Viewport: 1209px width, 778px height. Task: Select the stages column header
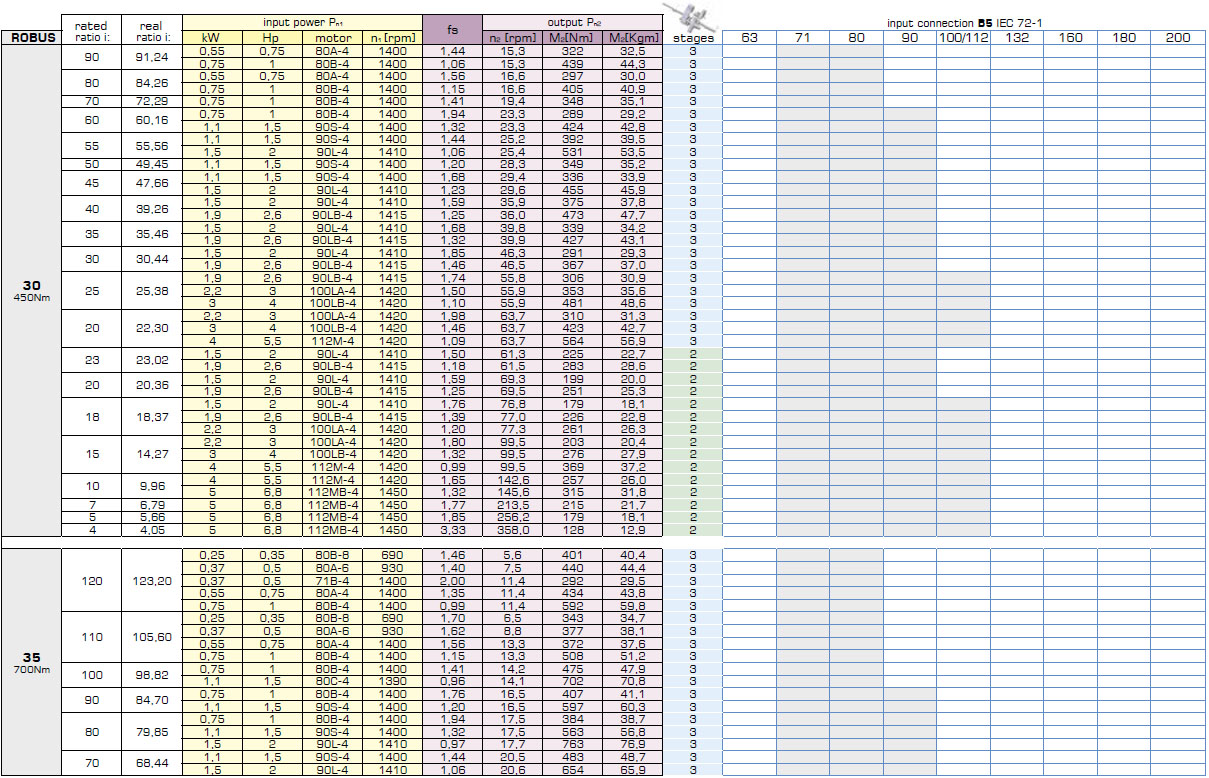tap(692, 38)
